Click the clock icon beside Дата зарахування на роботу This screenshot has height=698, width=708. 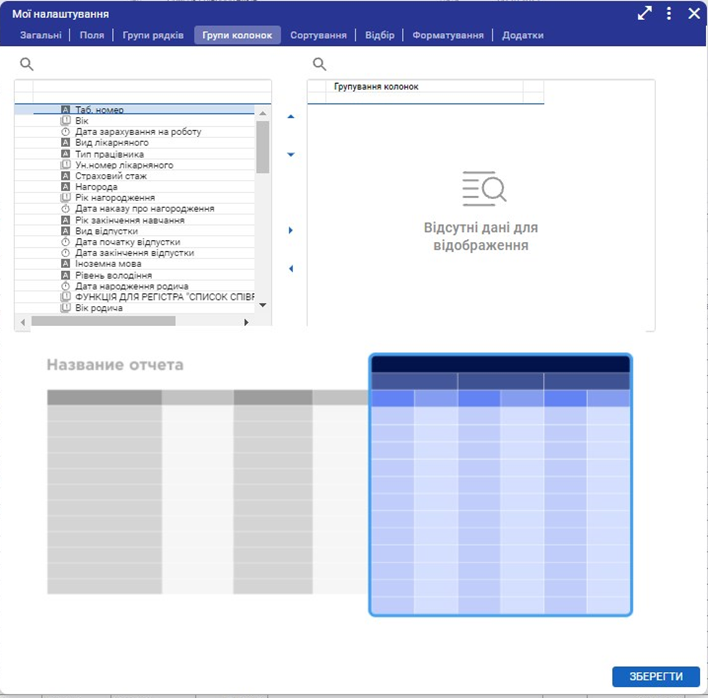coord(66,132)
